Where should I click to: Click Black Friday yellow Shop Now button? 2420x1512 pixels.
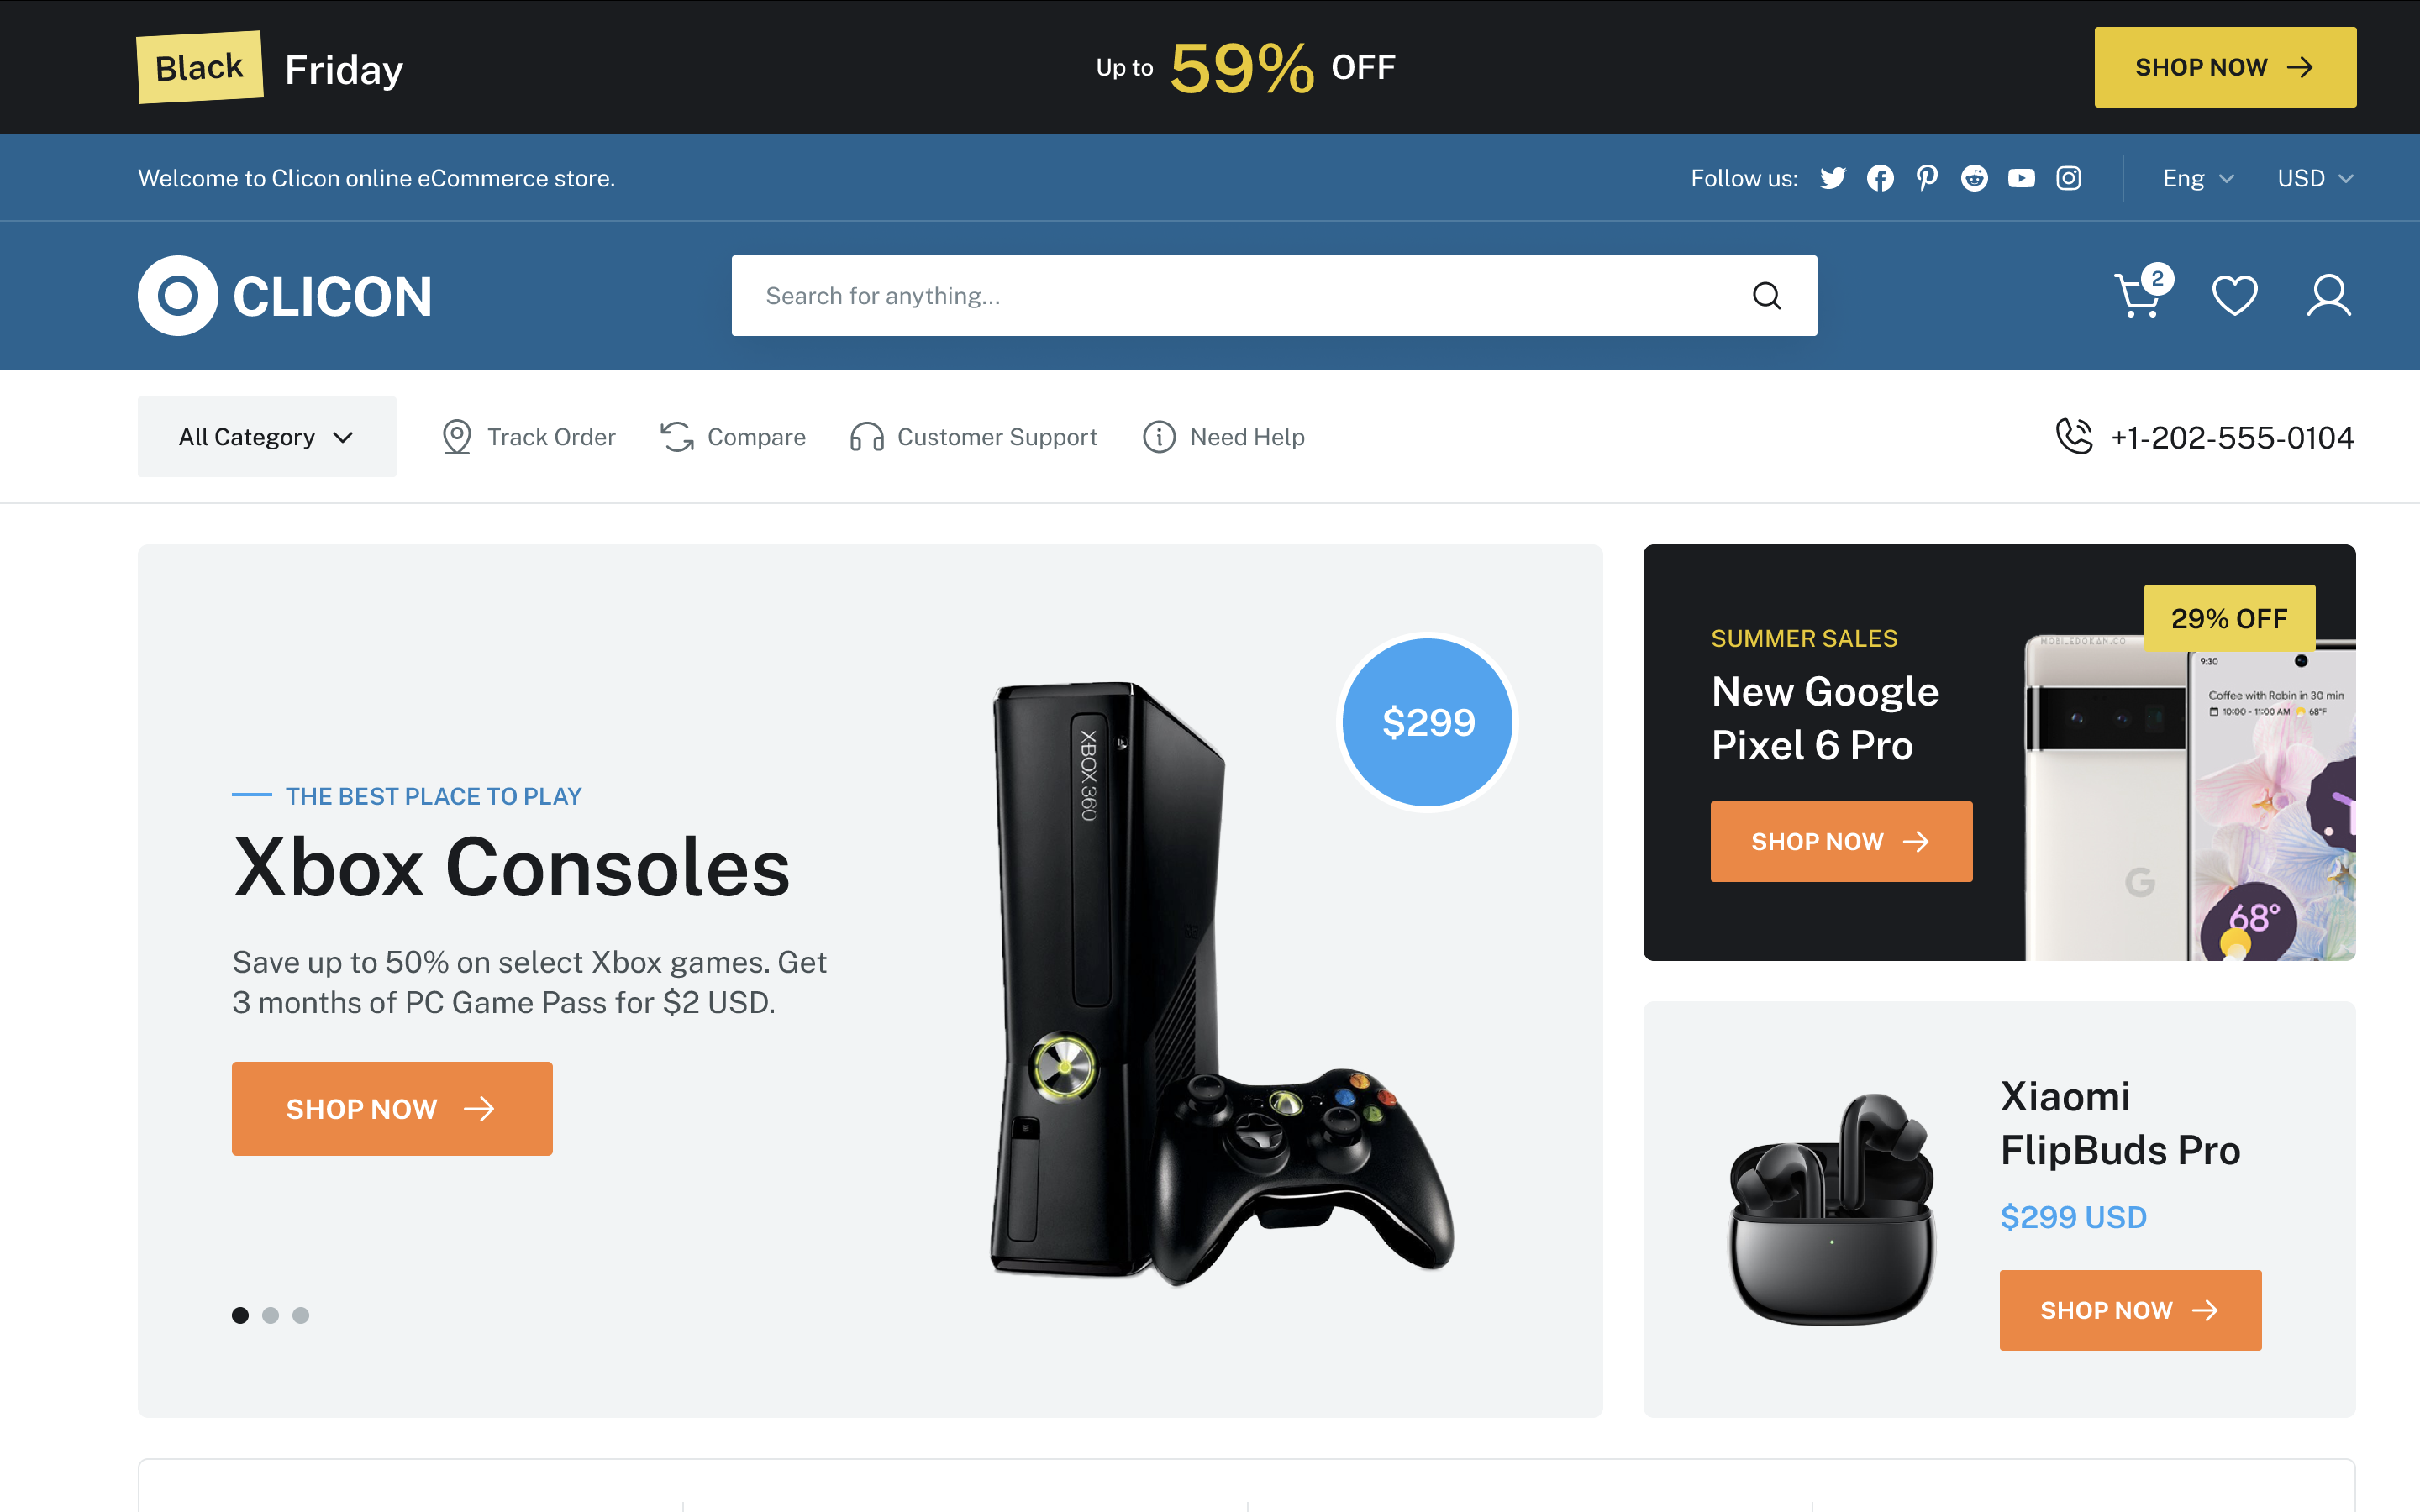pos(2225,67)
